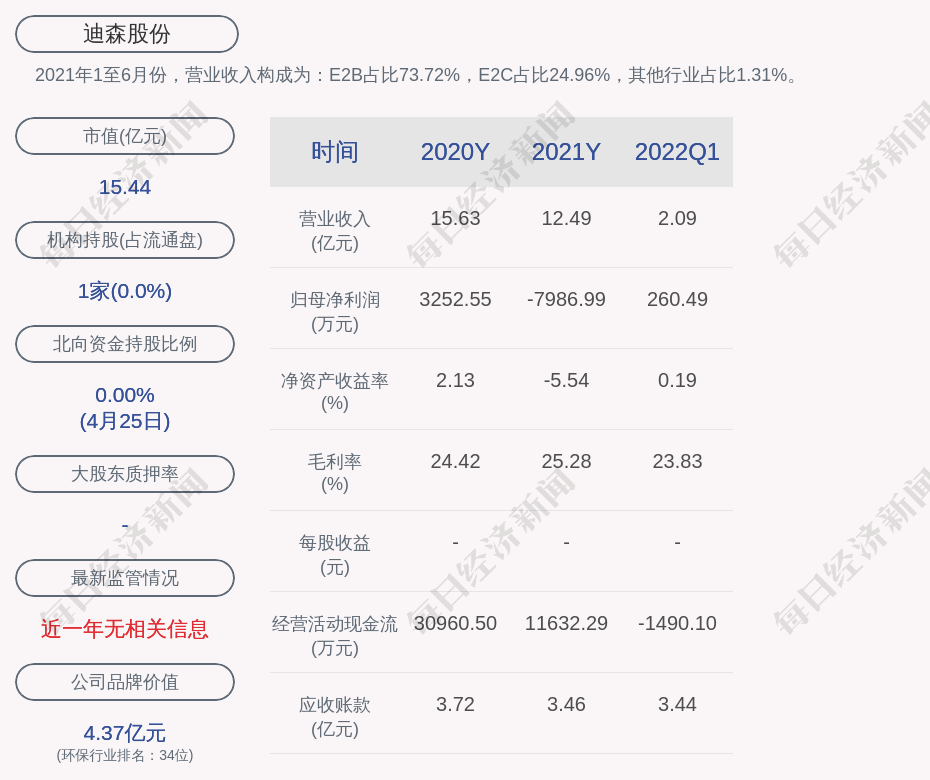Click the receivables value 3.44
The image size is (930, 780).
[x=677, y=705]
